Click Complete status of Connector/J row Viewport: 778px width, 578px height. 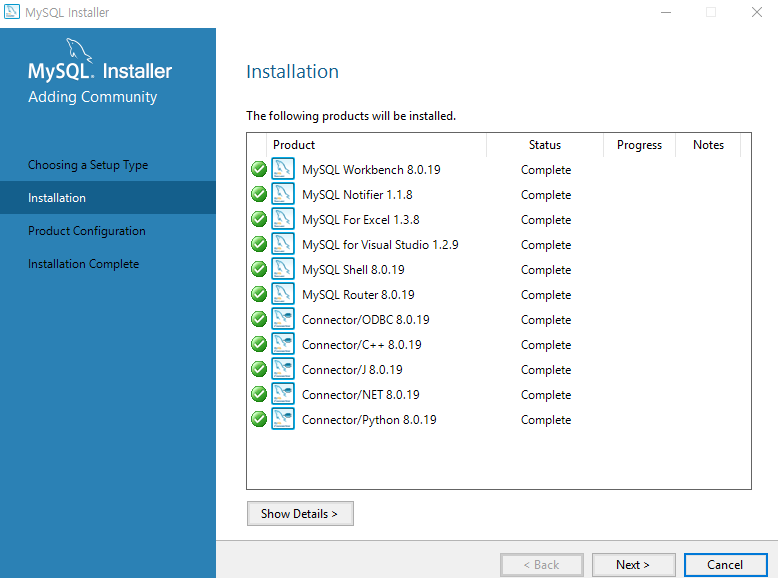click(546, 370)
